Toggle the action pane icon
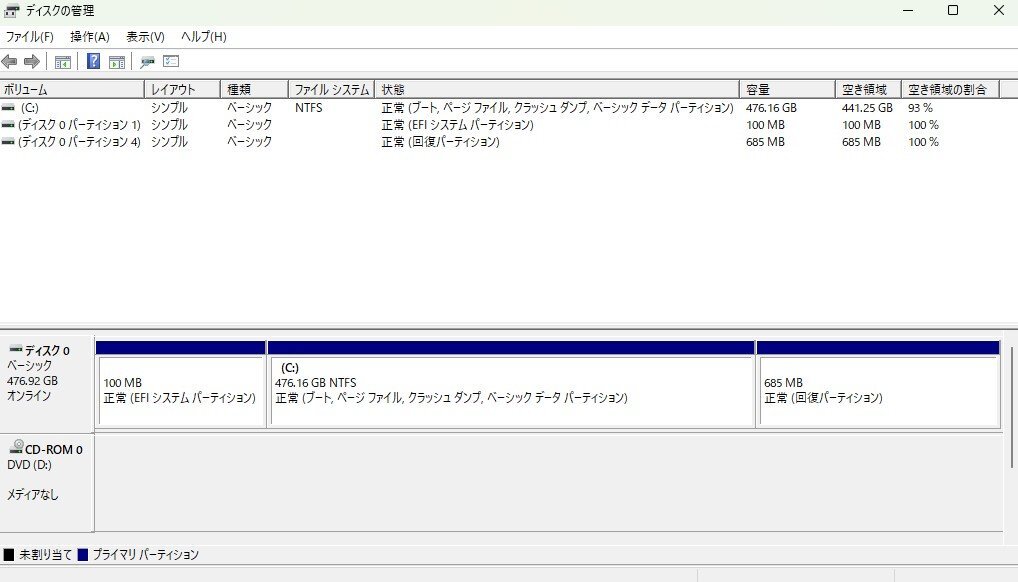The image size is (1018, 582). tap(116, 61)
